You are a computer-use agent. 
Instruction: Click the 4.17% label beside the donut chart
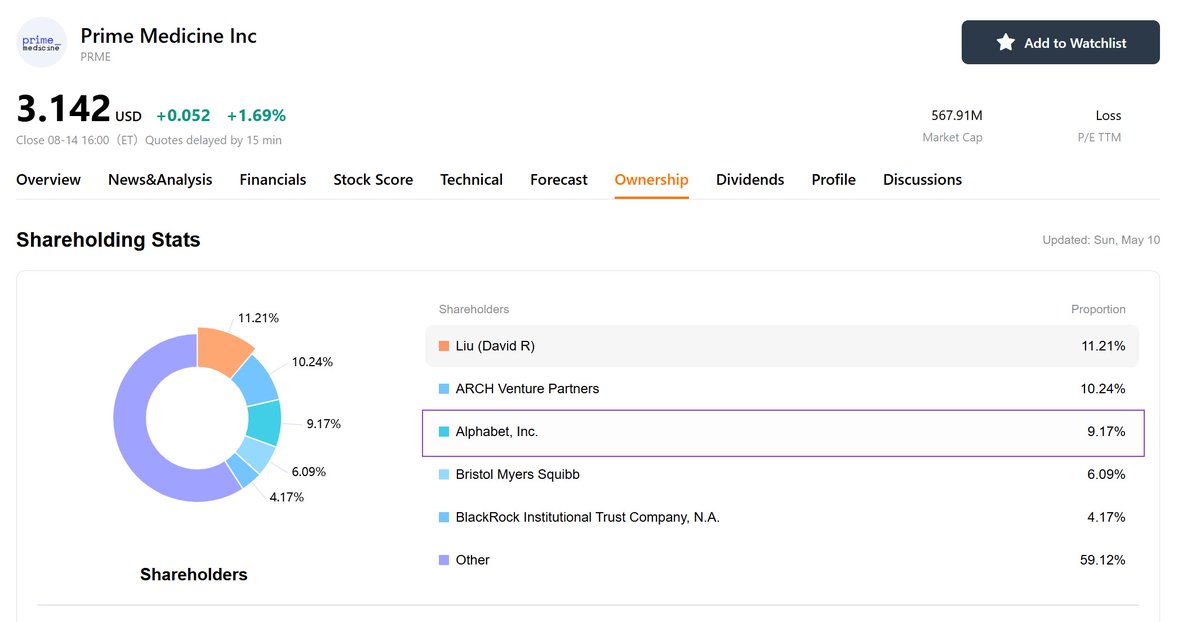coord(287,497)
